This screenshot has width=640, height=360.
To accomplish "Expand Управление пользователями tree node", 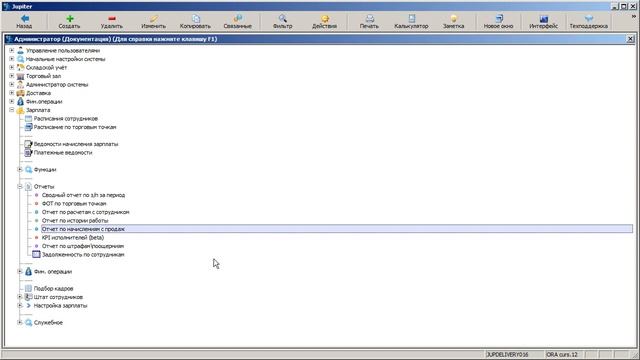I will tap(12, 51).
